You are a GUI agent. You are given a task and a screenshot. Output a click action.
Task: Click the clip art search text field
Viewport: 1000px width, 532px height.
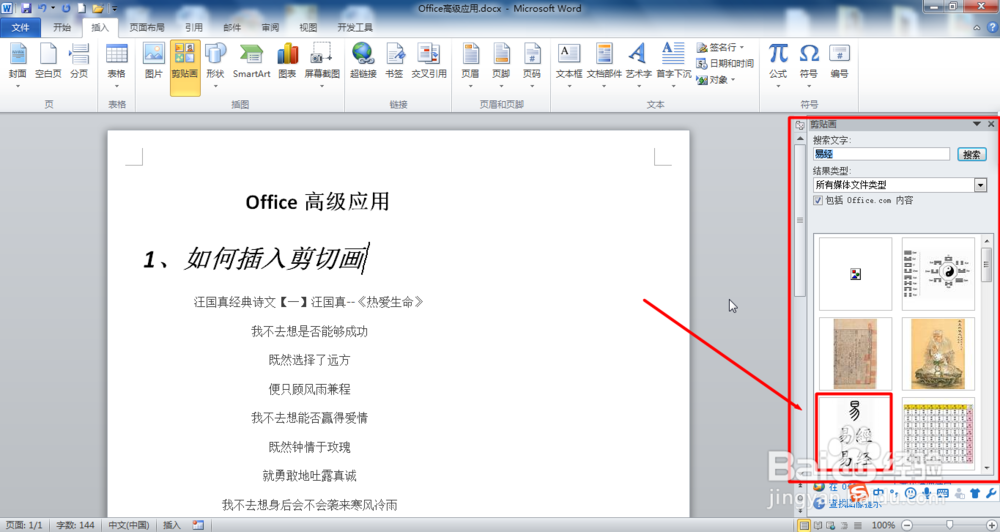881,154
